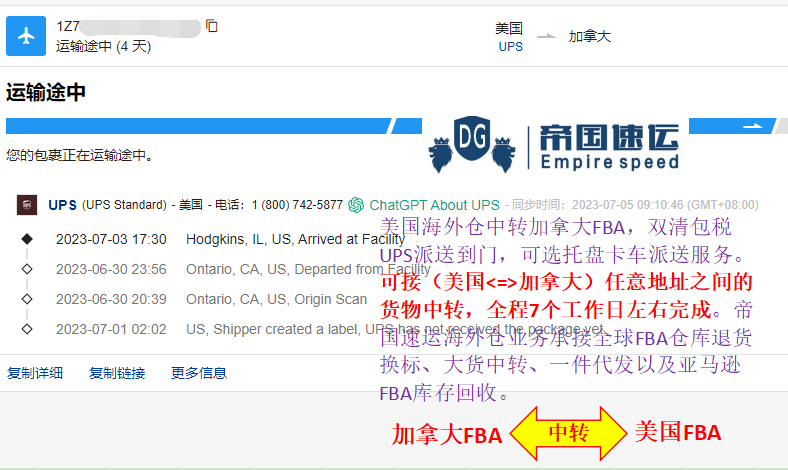Click 复制链接 to copy link
Screen dimensions: 788x470
point(117,373)
